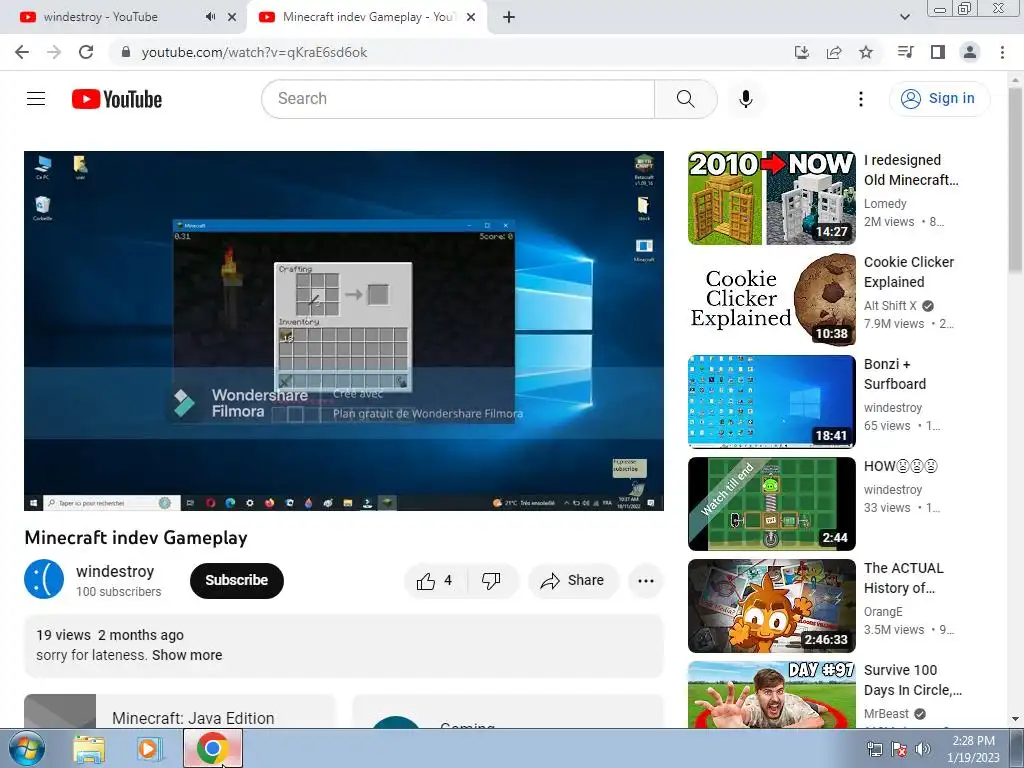
Task: Click the search magnifier button
Action: click(686, 99)
